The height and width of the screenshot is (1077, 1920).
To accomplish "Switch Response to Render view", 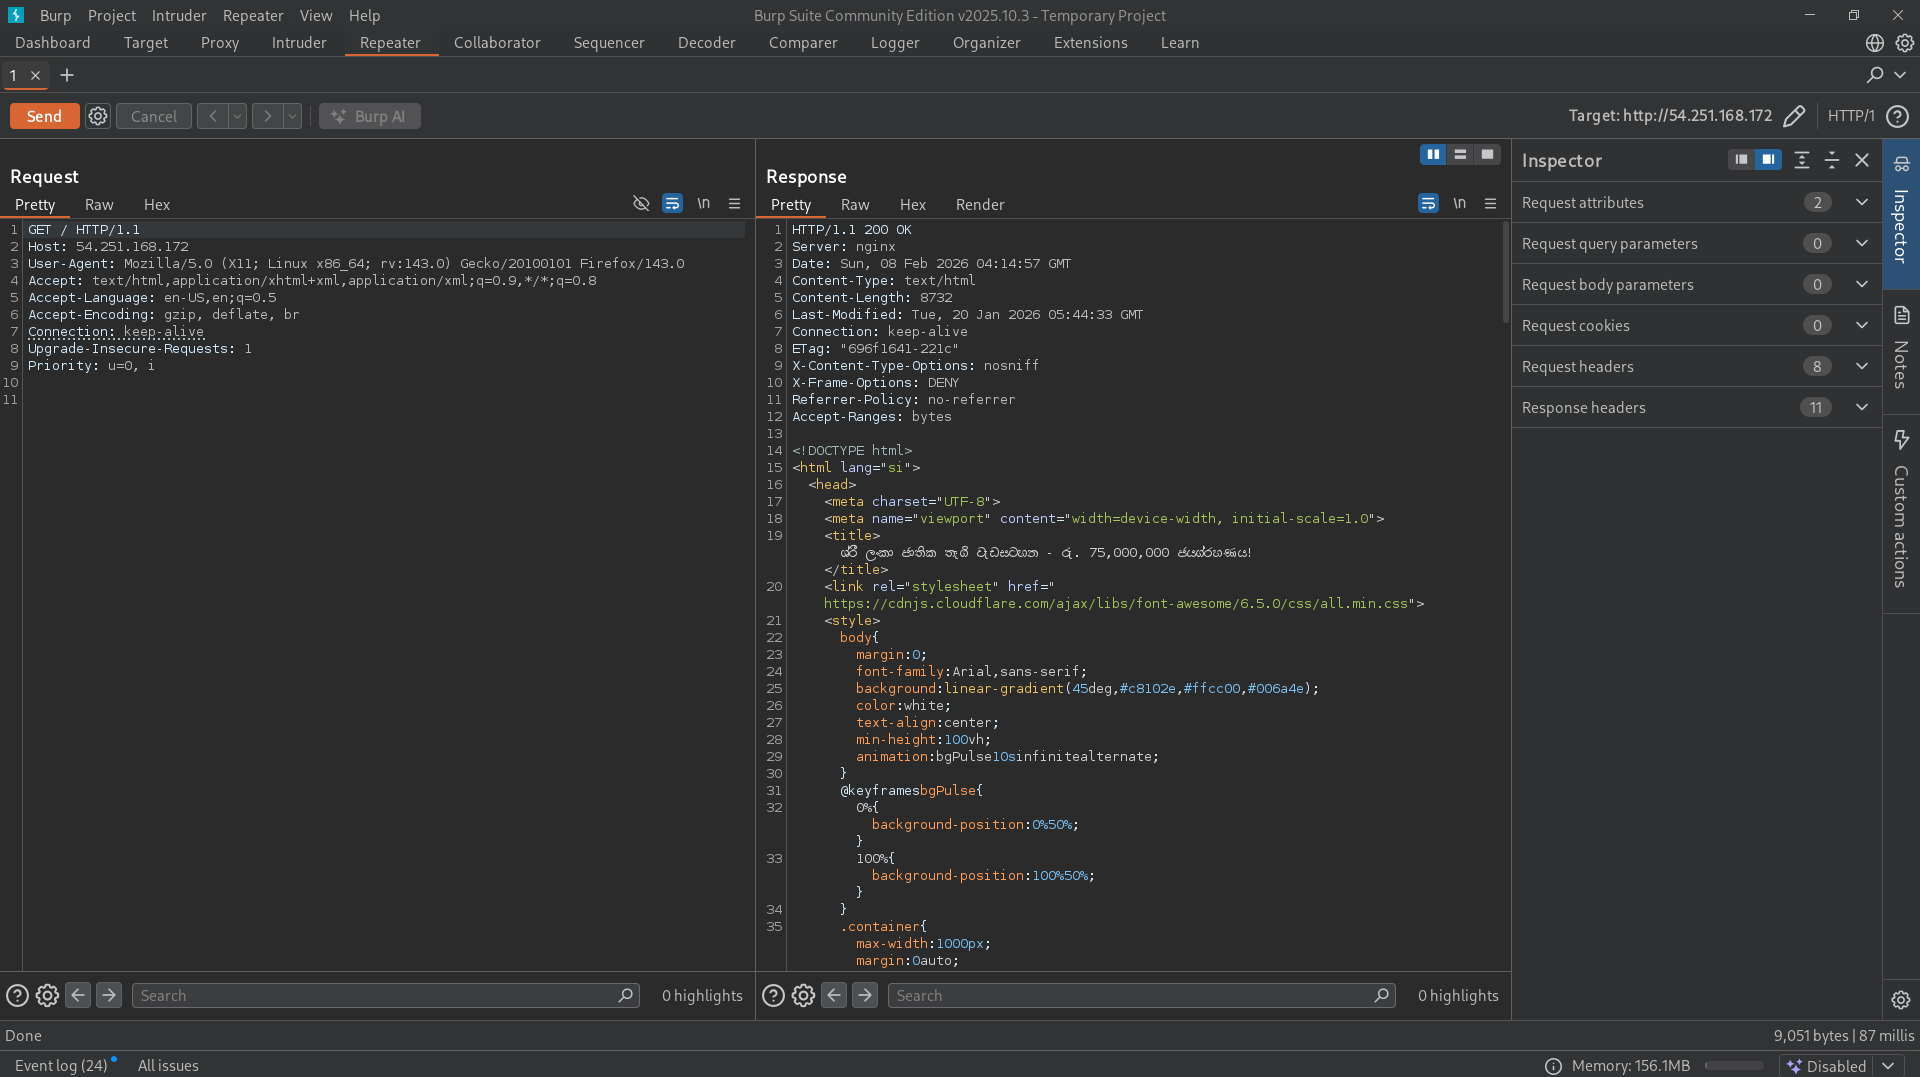I will tap(979, 204).
